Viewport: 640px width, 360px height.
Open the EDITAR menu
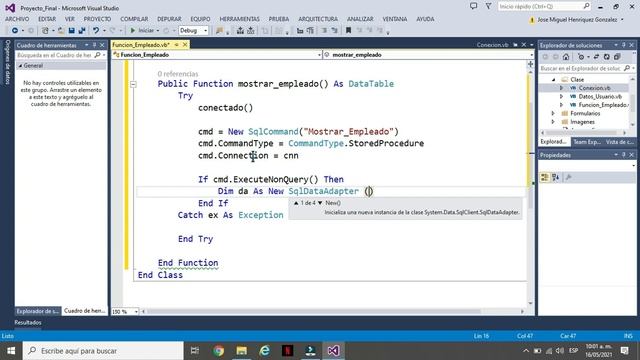tap(47, 19)
